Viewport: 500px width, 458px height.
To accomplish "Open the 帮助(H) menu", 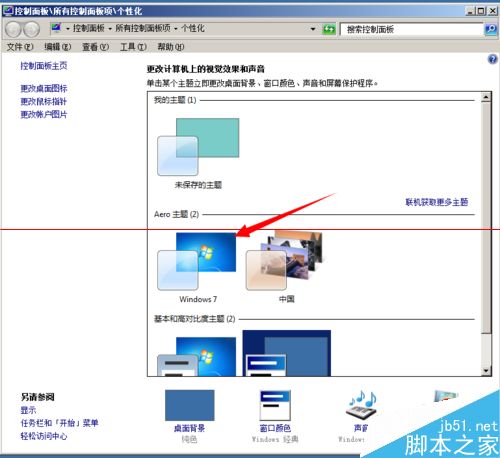I will 171,47.
